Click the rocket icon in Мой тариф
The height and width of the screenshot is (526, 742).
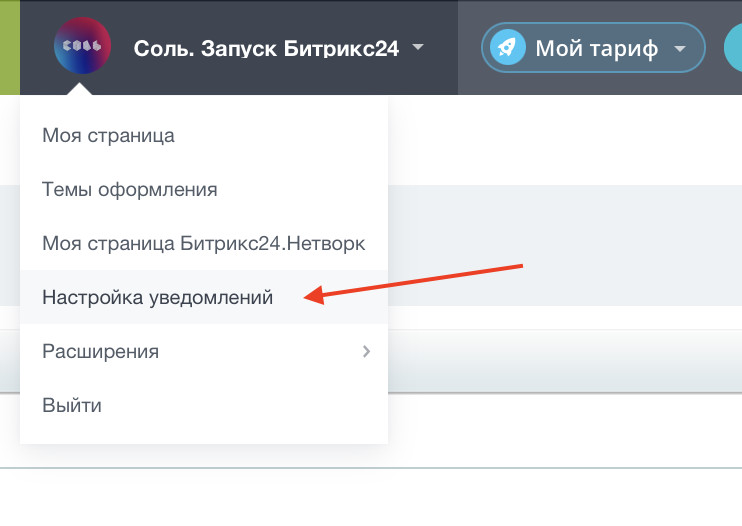[x=507, y=47]
